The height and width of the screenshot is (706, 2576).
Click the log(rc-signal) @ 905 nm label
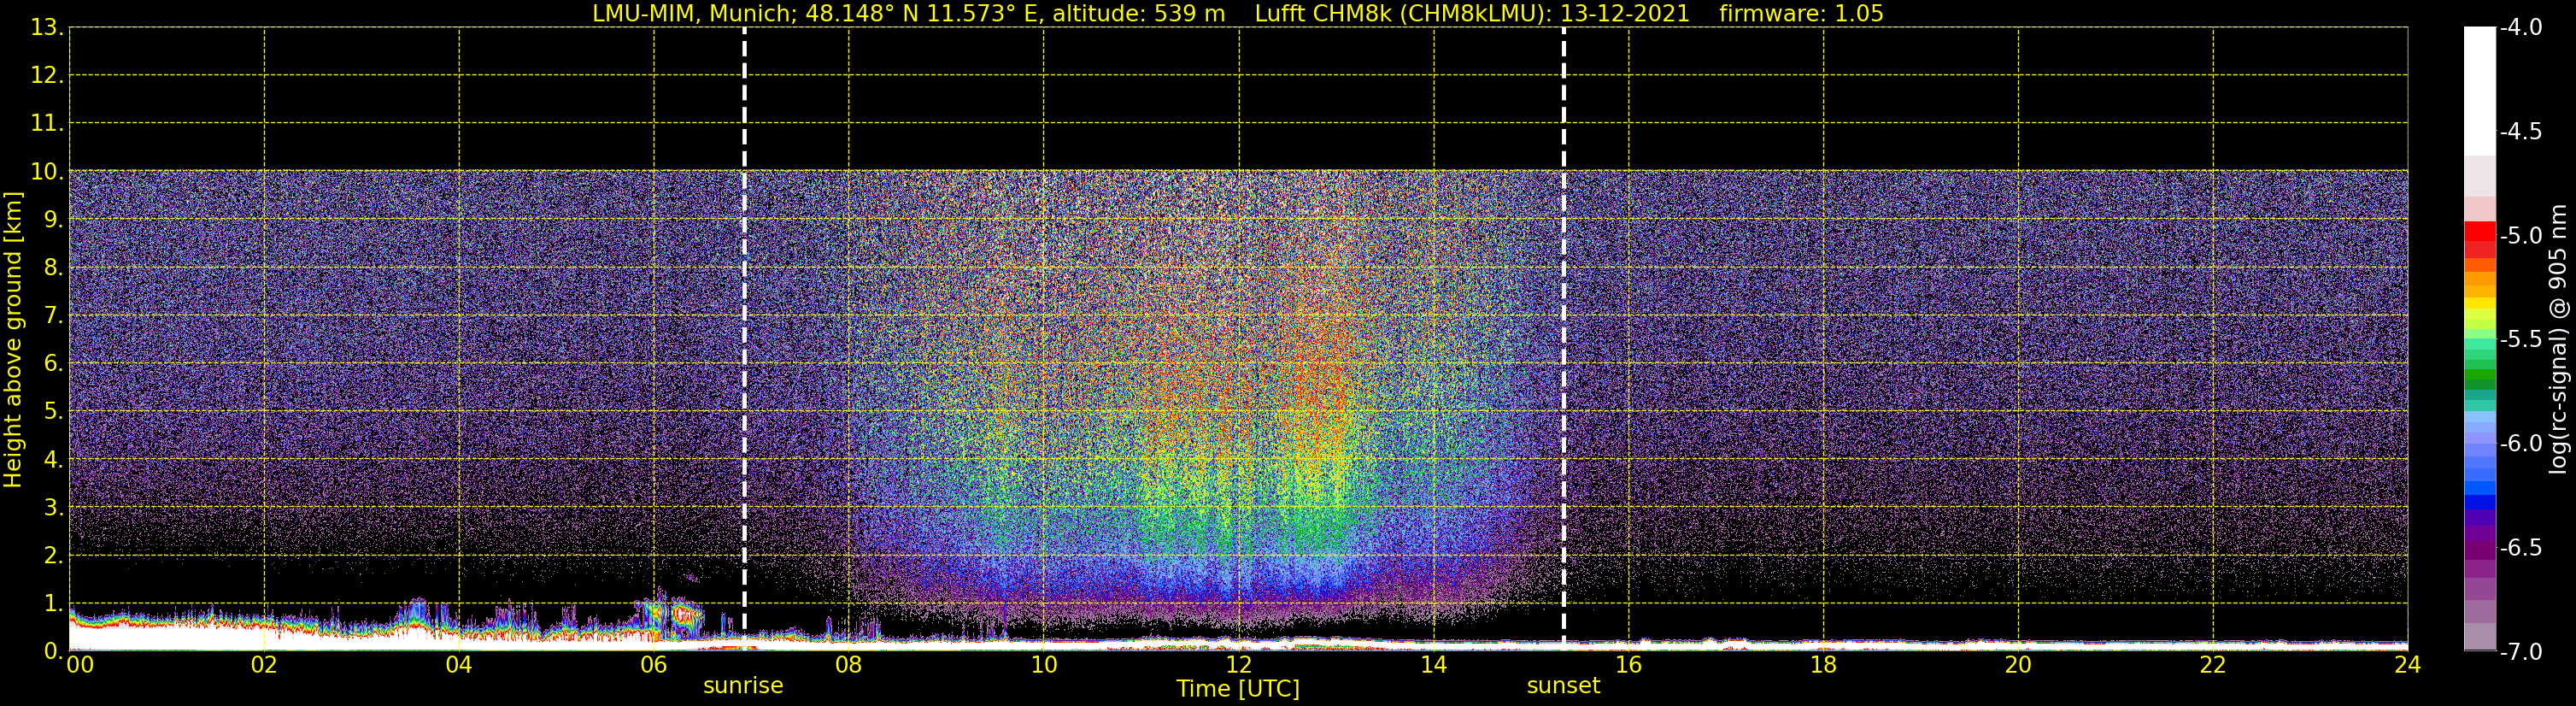click(2558, 340)
